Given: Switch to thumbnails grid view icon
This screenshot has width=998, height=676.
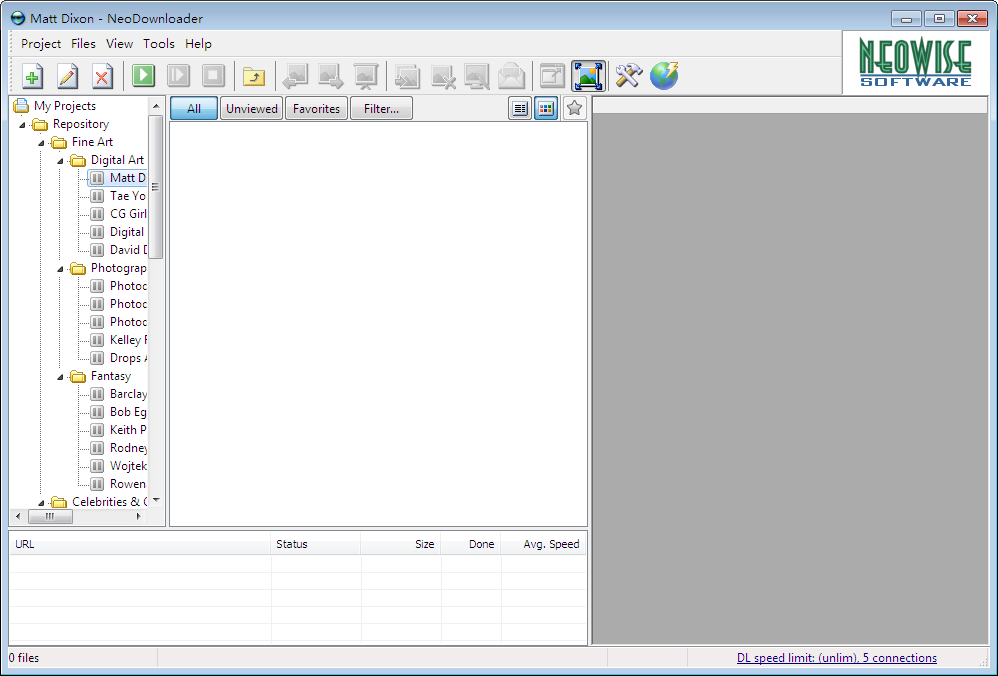Looking at the screenshot, I should pyautogui.click(x=546, y=109).
